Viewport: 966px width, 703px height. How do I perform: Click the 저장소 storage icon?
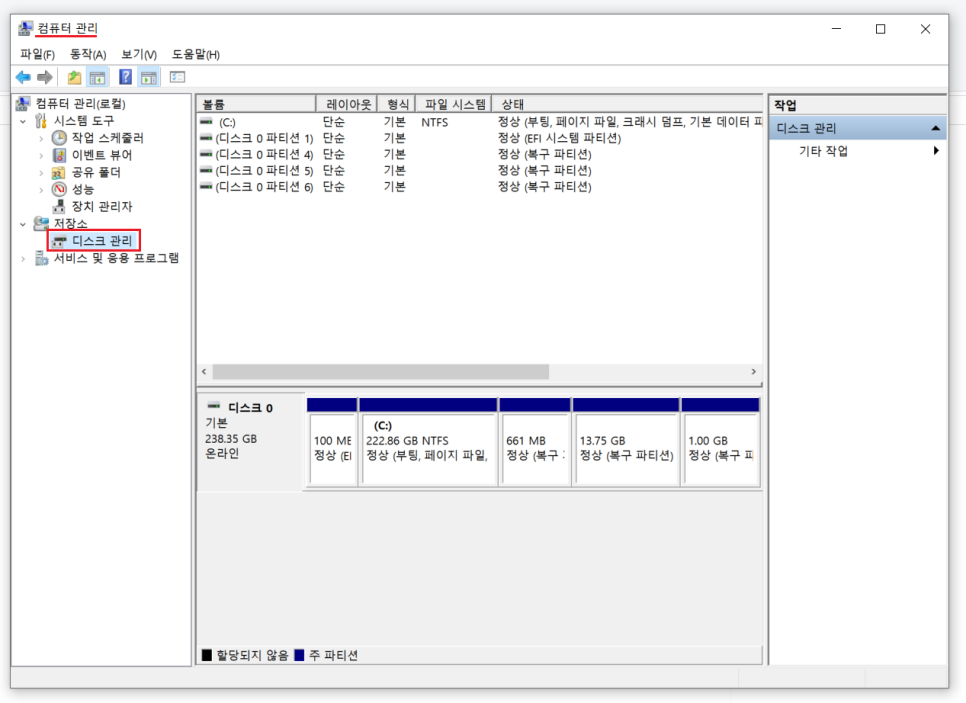point(41,223)
